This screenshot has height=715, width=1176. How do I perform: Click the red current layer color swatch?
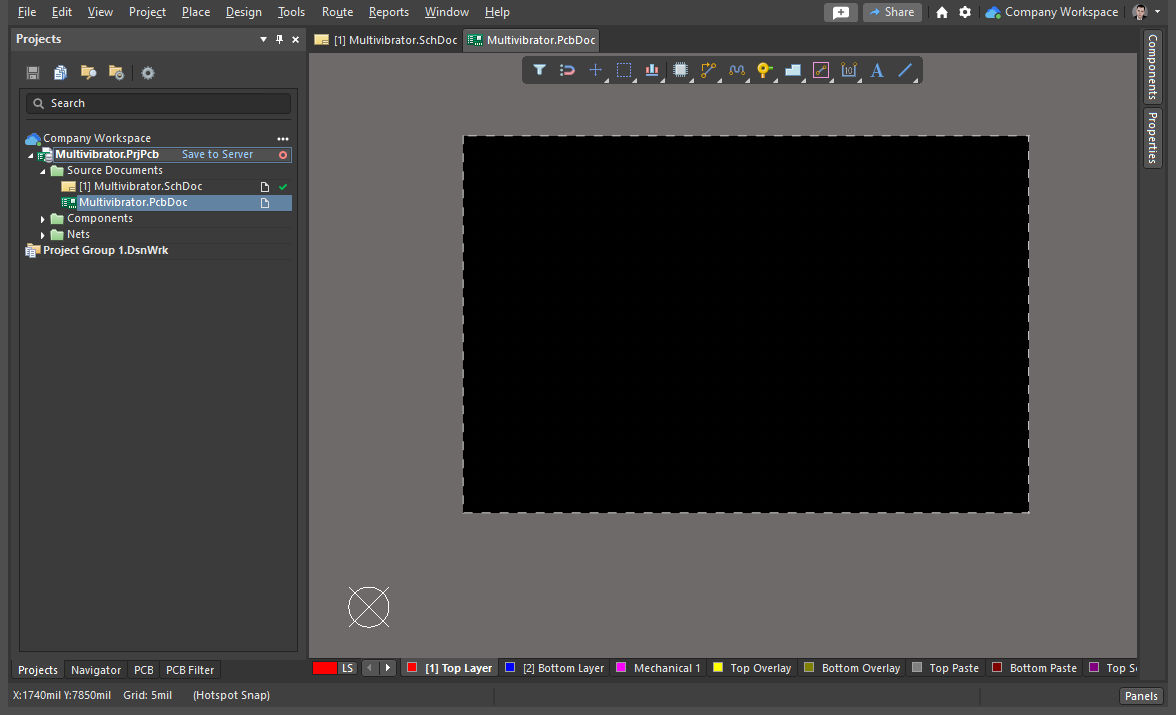click(x=325, y=668)
